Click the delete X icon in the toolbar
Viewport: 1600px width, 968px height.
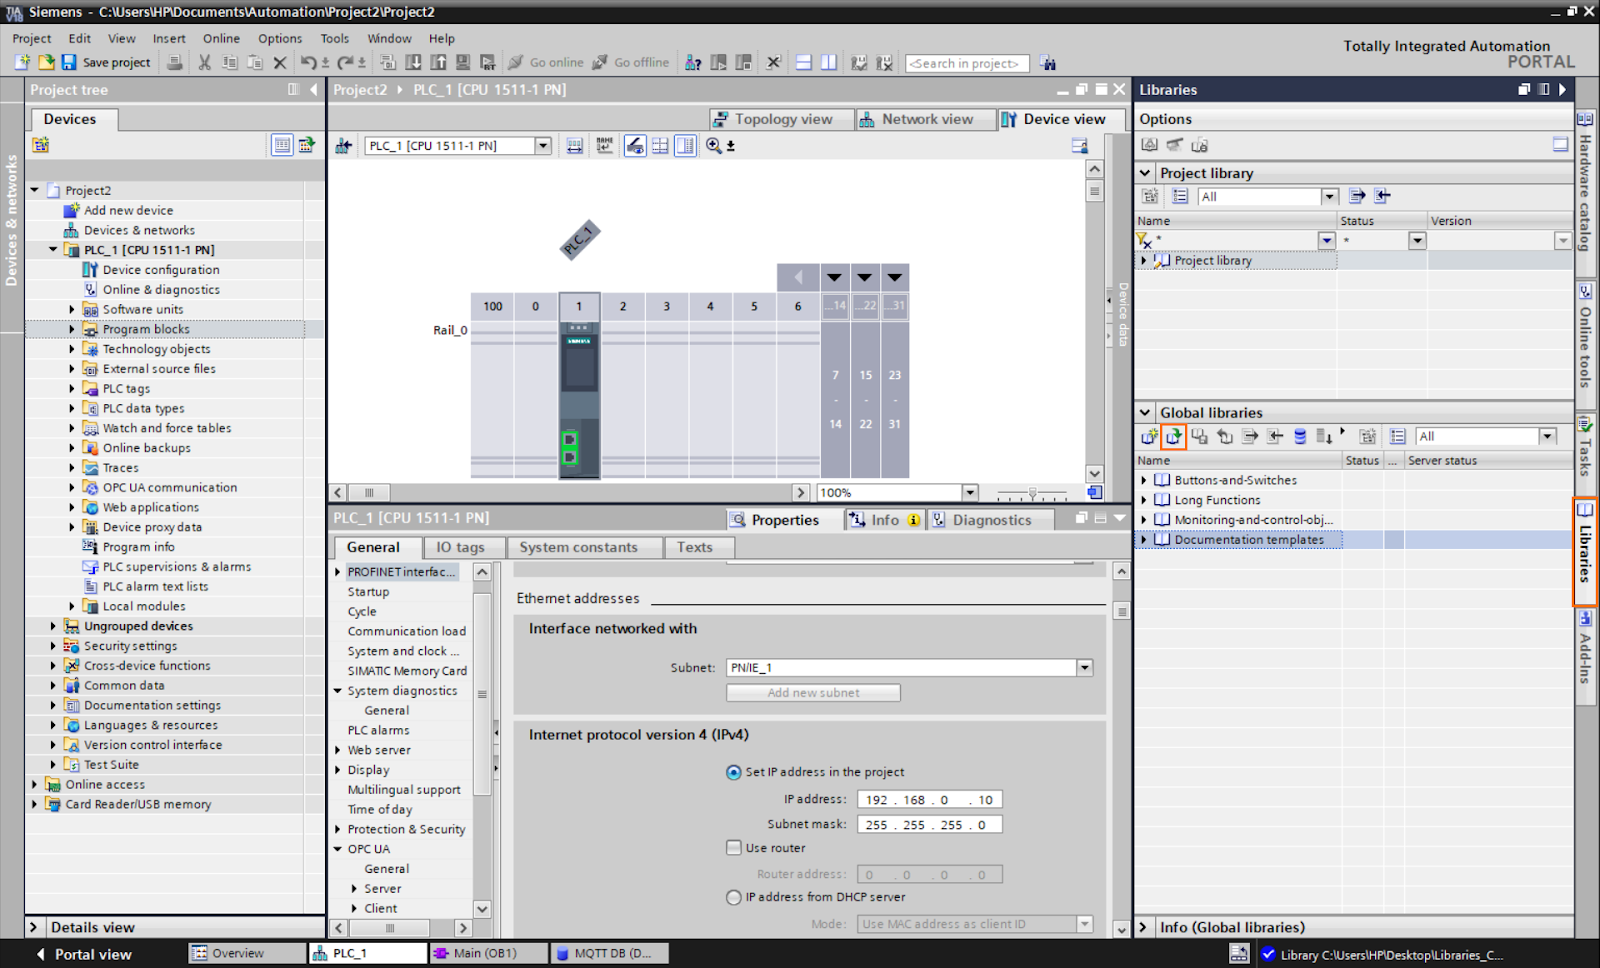tap(280, 62)
